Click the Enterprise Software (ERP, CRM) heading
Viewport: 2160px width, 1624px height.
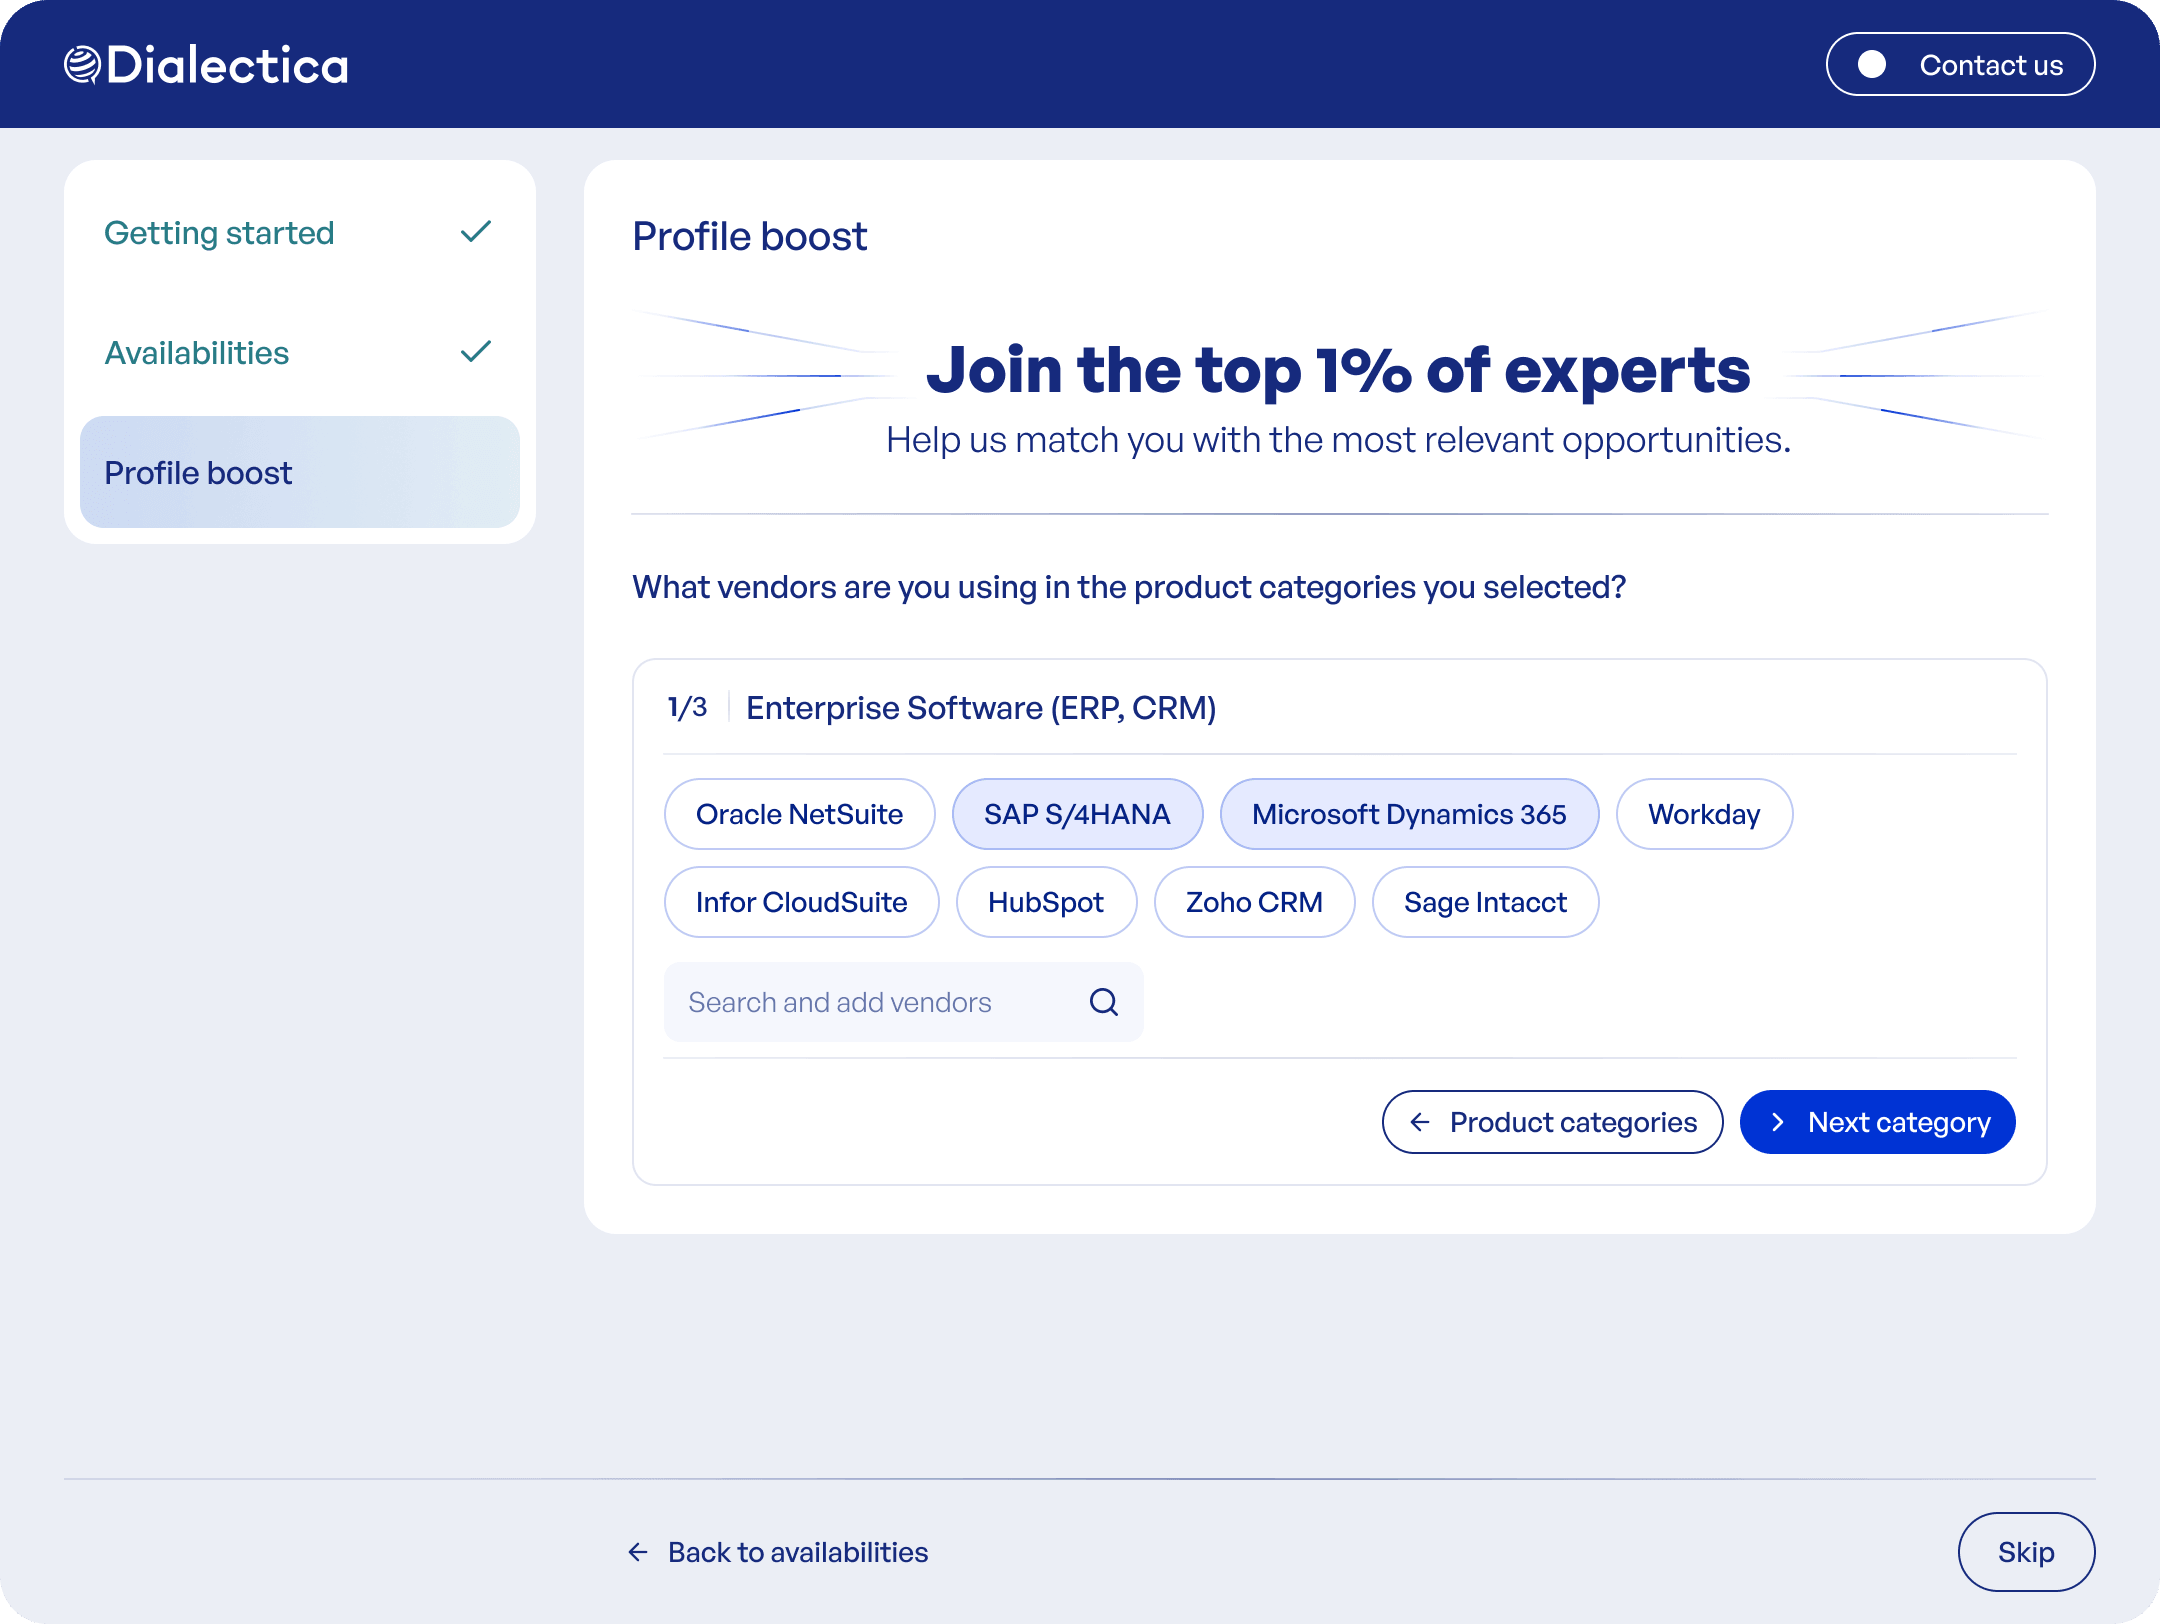(981, 708)
